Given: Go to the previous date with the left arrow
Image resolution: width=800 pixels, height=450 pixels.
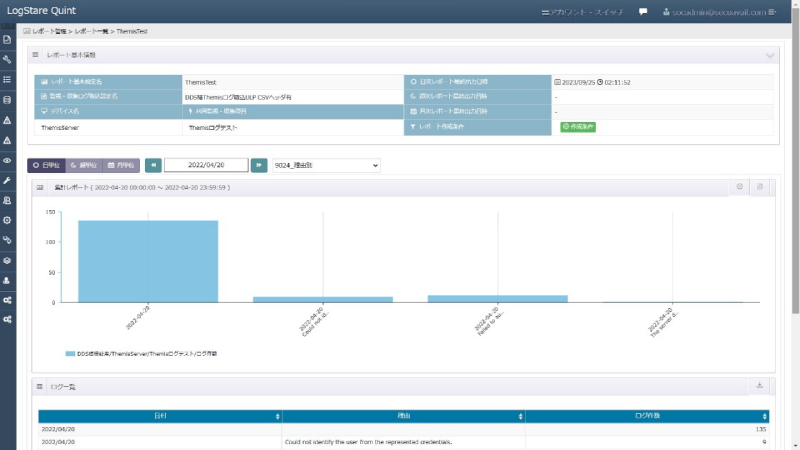Looking at the screenshot, I should click(153, 164).
